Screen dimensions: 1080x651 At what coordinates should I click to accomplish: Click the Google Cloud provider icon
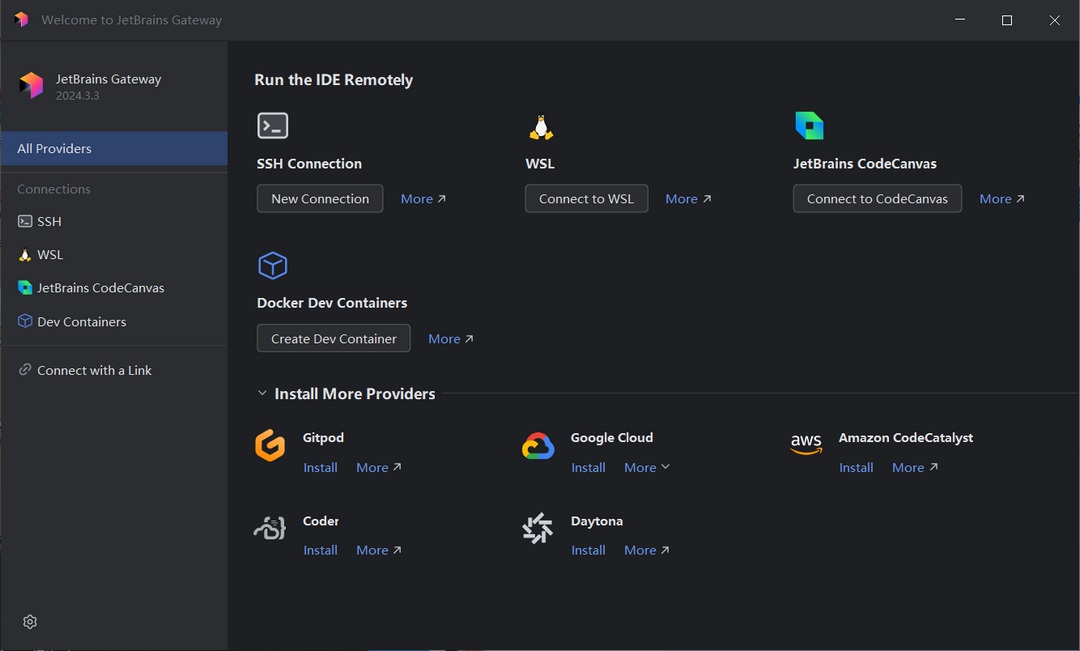click(537, 447)
